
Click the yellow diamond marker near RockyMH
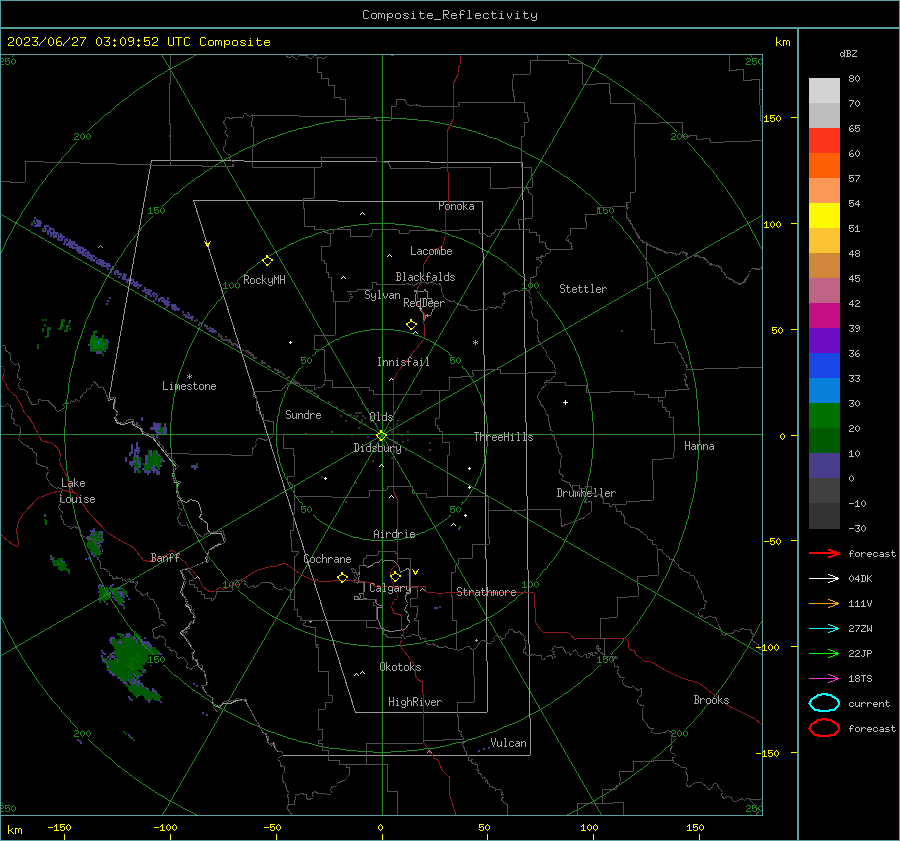267,261
